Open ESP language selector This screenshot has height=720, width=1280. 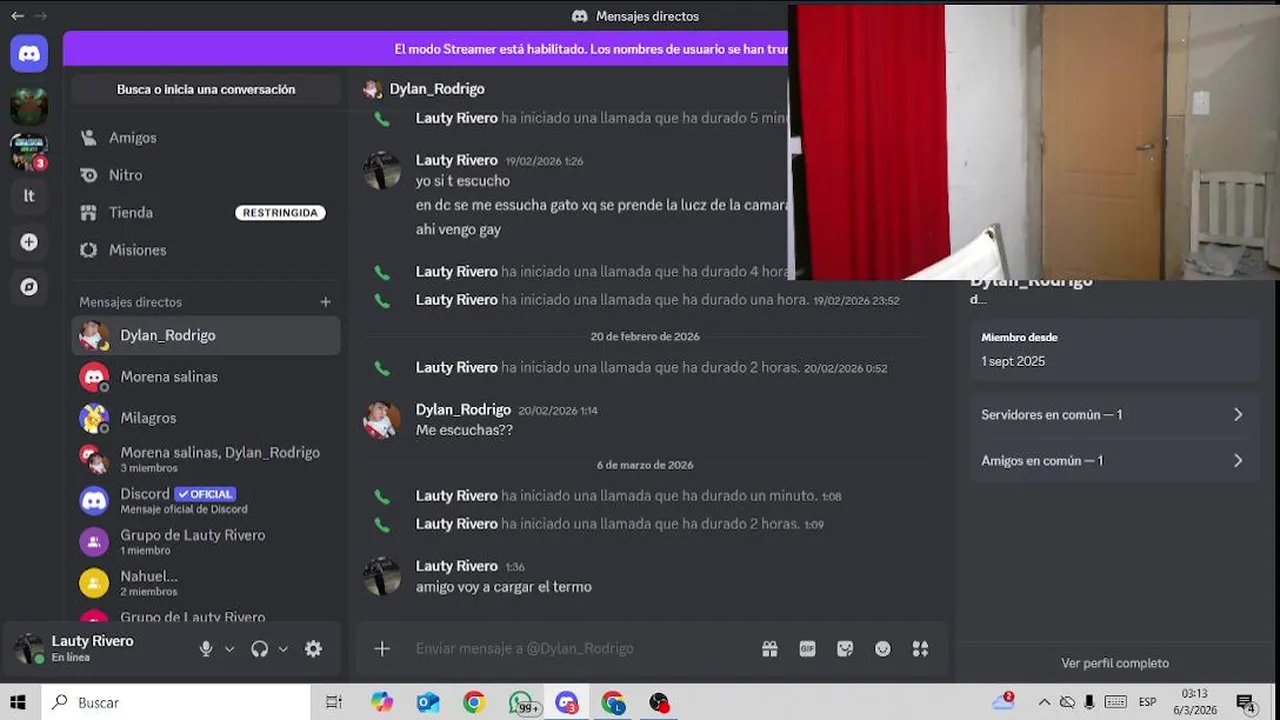[x=1147, y=702]
